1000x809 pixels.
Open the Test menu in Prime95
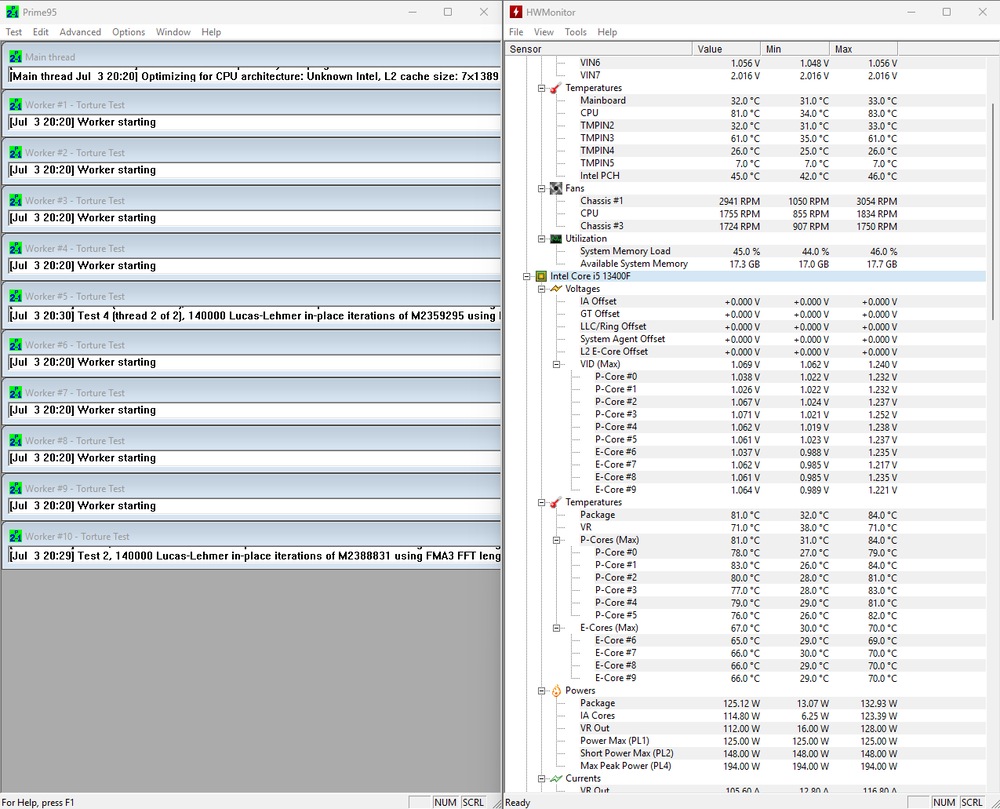(x=13, y=32)
